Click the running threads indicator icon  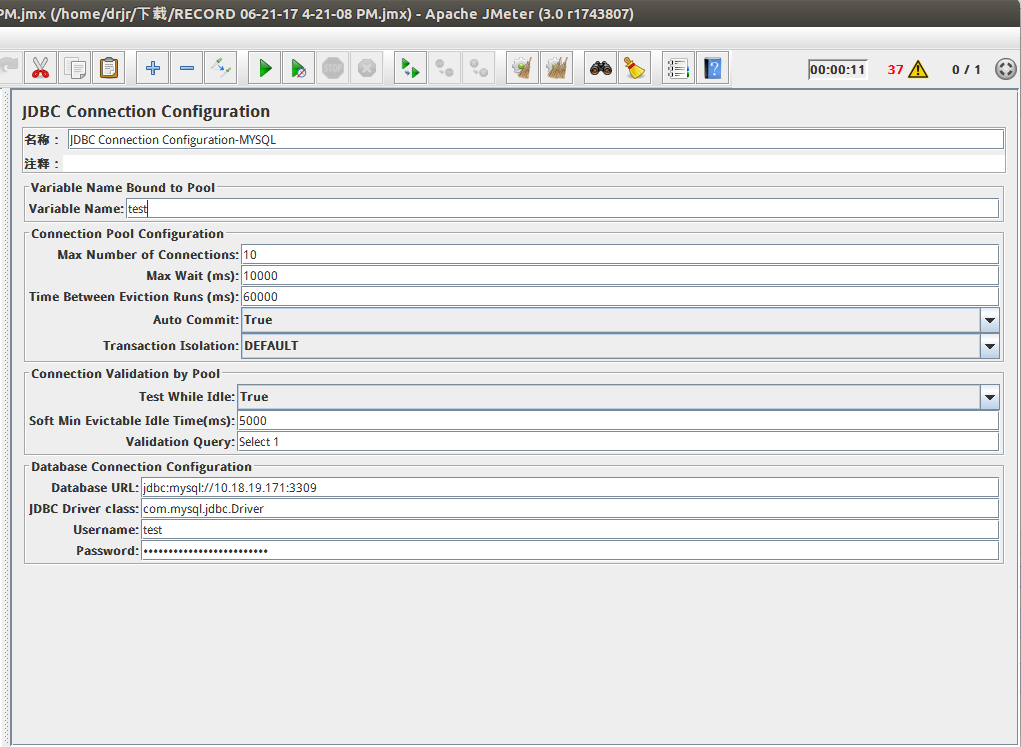click(x=1006, y=69)
